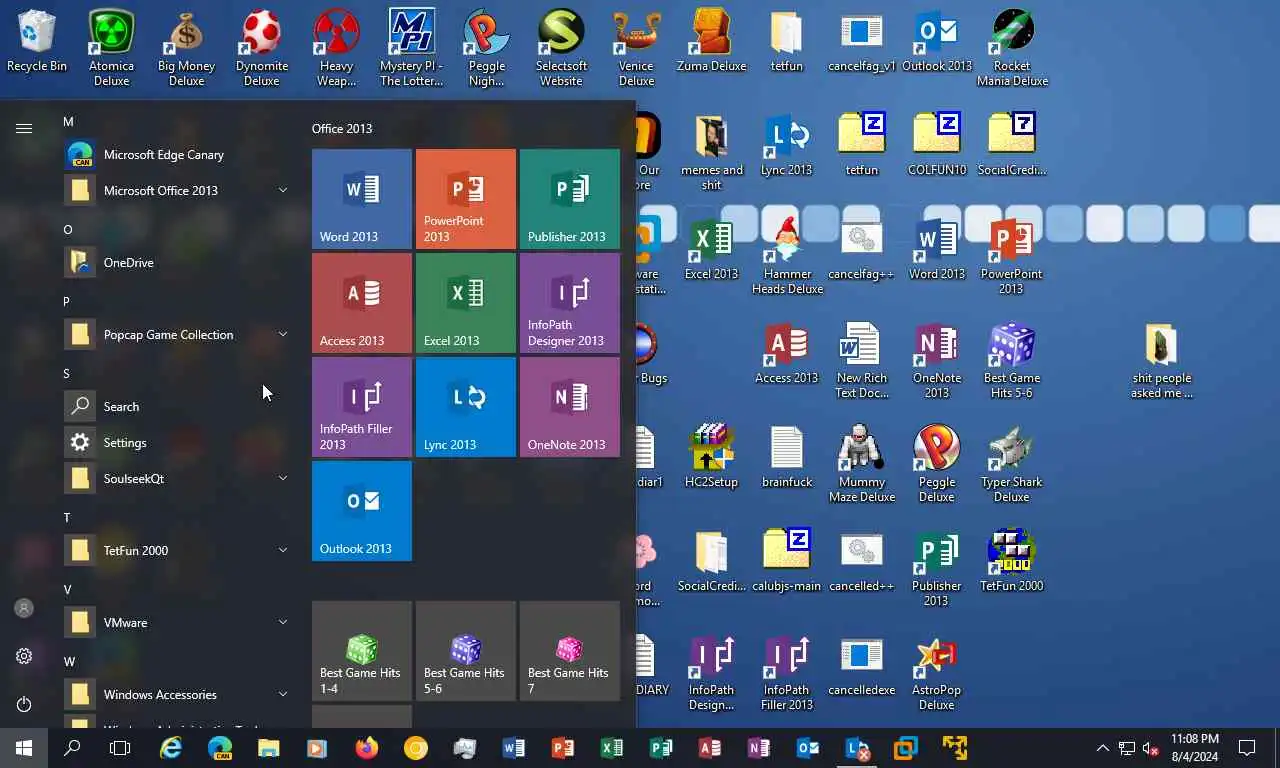Open the Action Center notifications
1280x768 pixels.
[x=1247, y=747]
